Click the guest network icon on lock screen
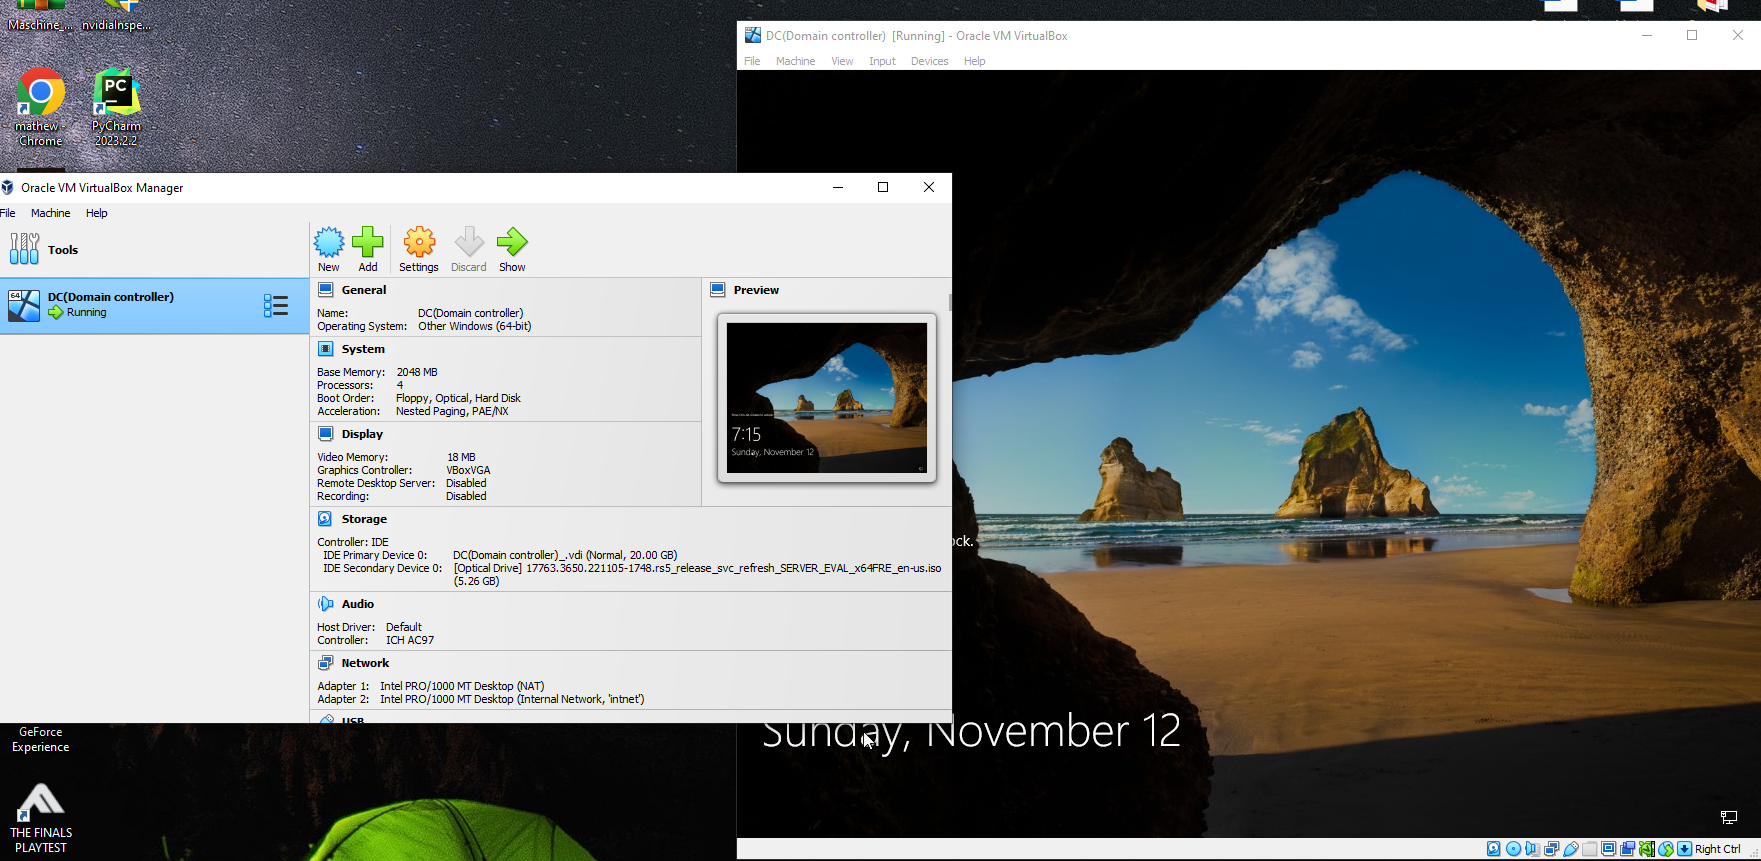 [x=1728, y=818]
